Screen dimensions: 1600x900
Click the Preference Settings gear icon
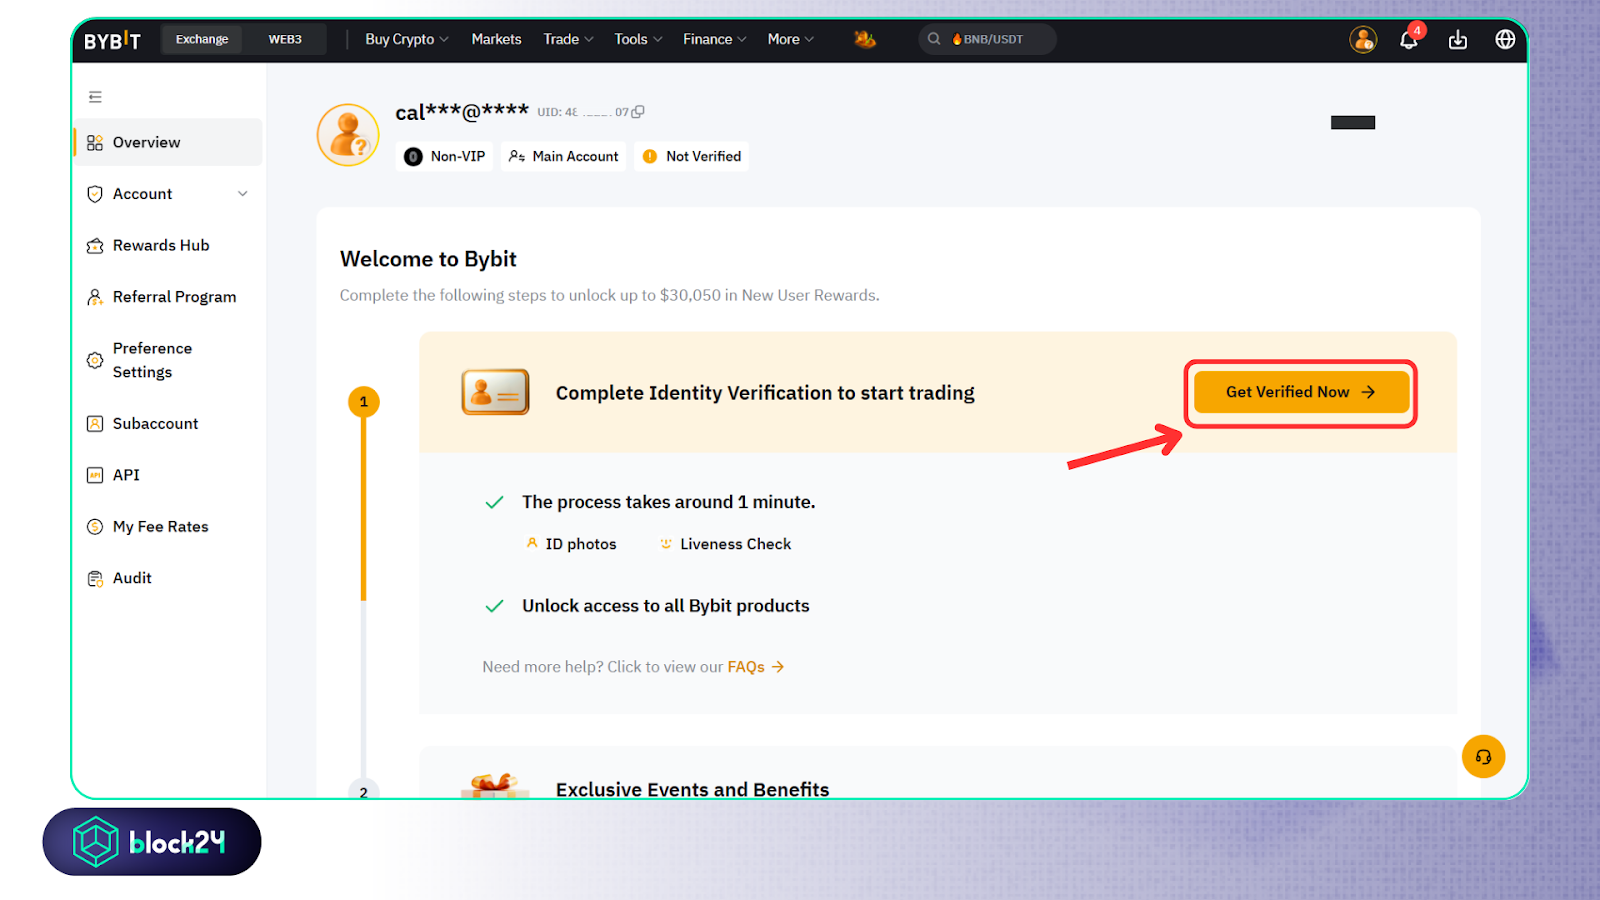click(95, 360)
